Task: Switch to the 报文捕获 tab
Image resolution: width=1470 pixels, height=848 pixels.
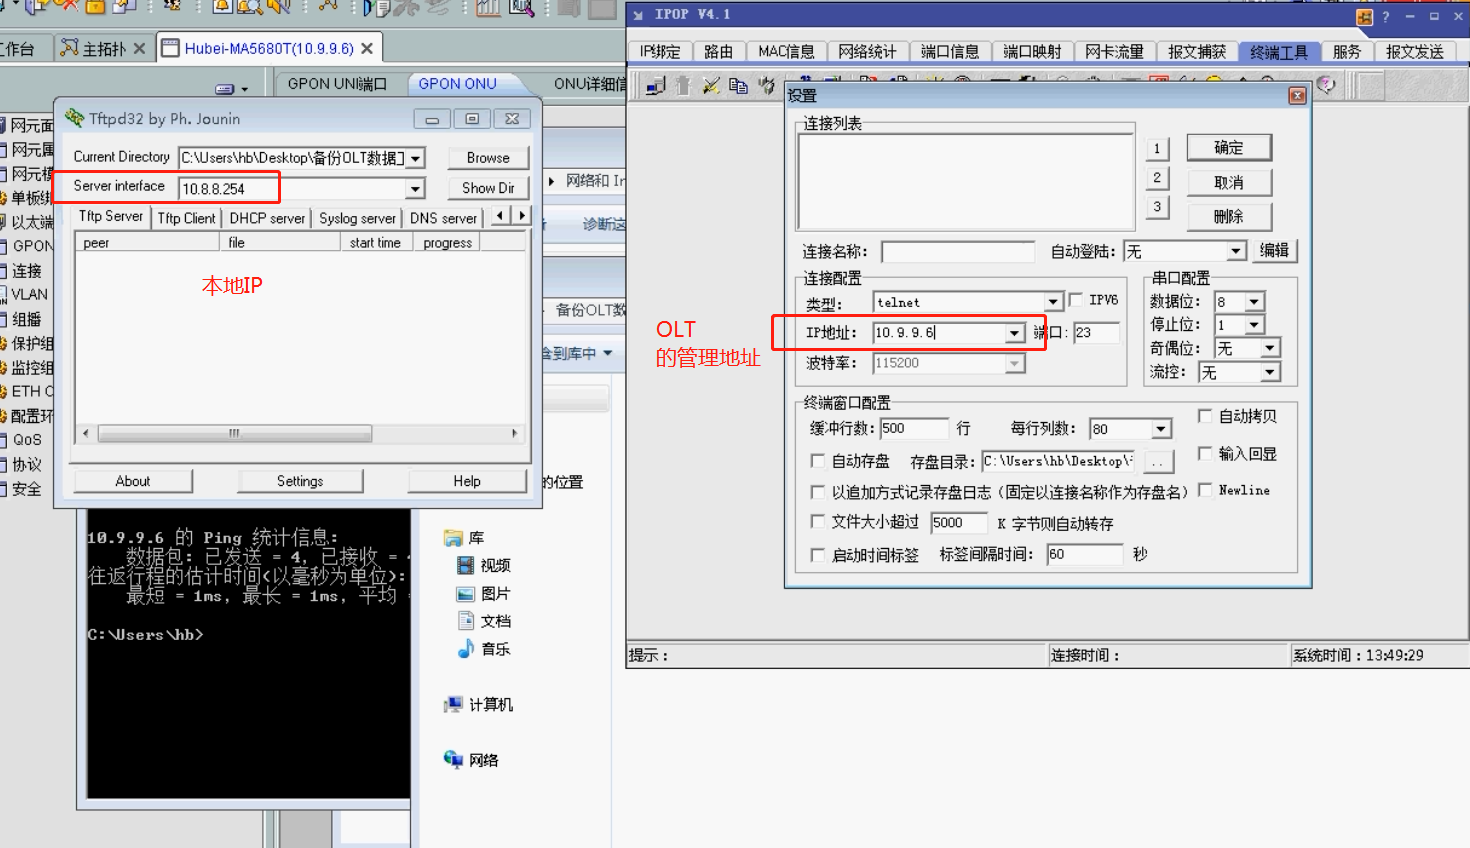Action: pos(1196,52)
